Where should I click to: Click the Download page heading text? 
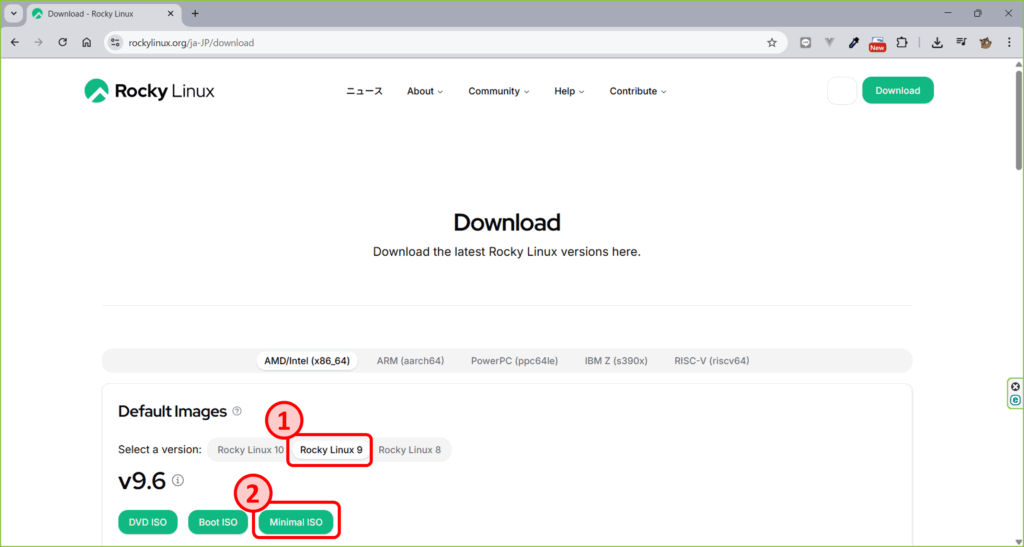click(x=507, y=223)
